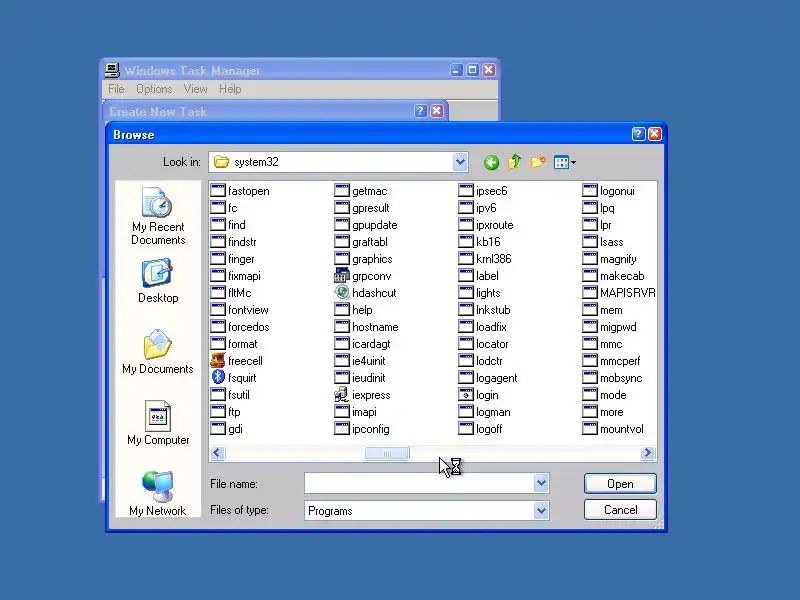Select the getmac file icon
Image resolution: width=800 pixels, height=600 pixels.
[342, 191]
